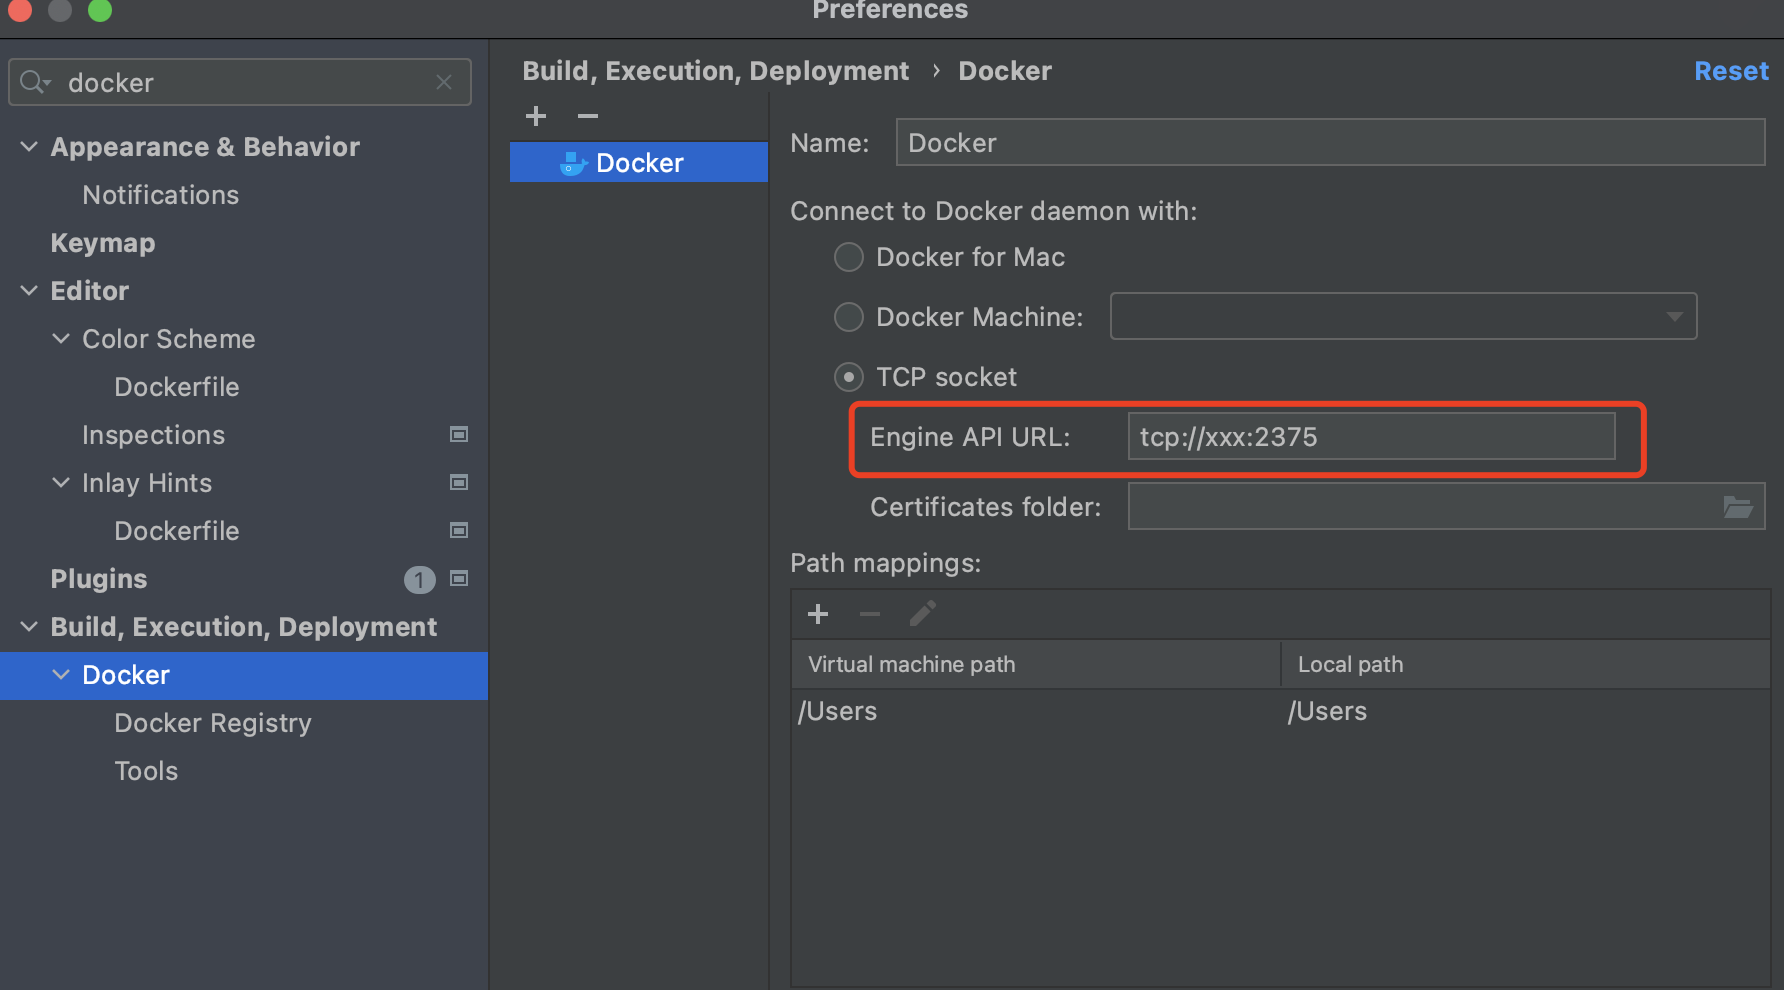Remove selected Docker configuration using minus icon
The image size is (1784, 990).
tap(587, 115)
